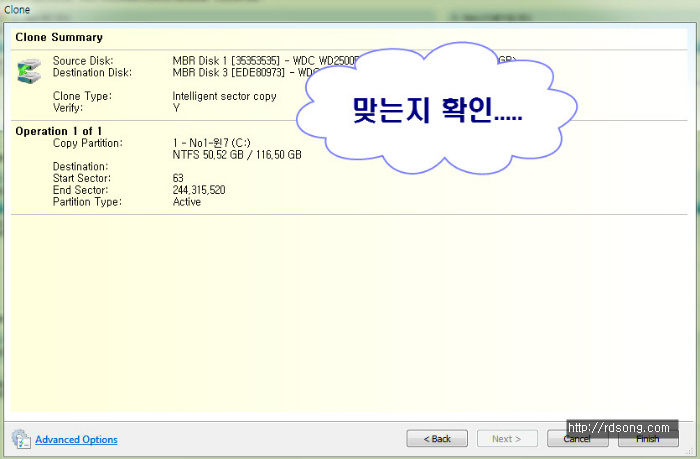Select the Clone Summary heading
Screen dimensions: 700x459
click(x=59, y=38)
